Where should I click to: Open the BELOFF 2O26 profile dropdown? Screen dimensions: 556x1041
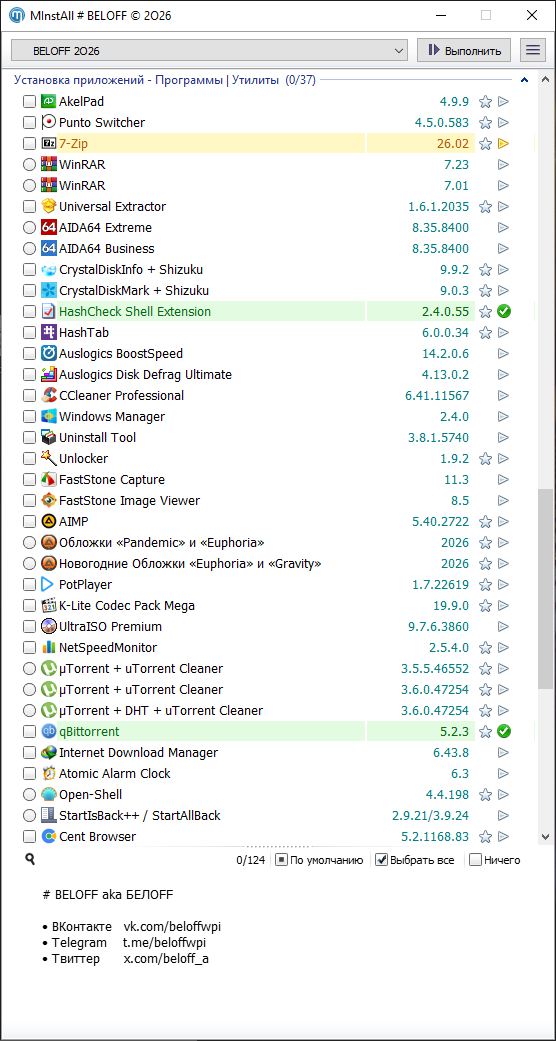(209, 50)
